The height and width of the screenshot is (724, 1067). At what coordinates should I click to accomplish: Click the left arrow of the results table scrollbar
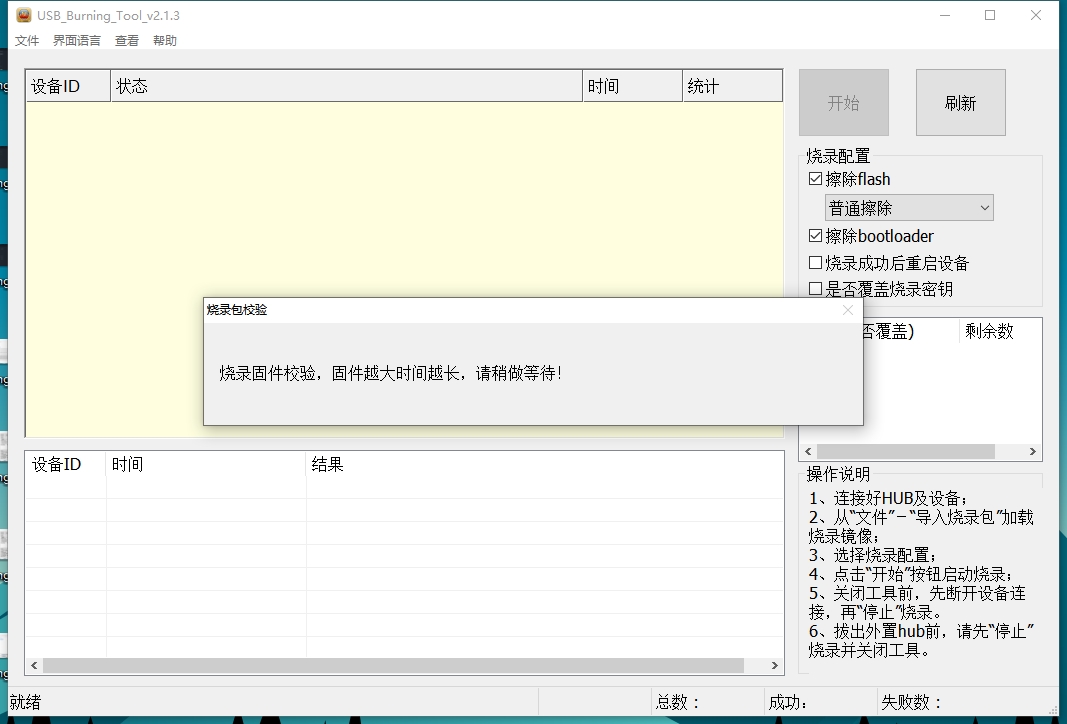[34, 665]
